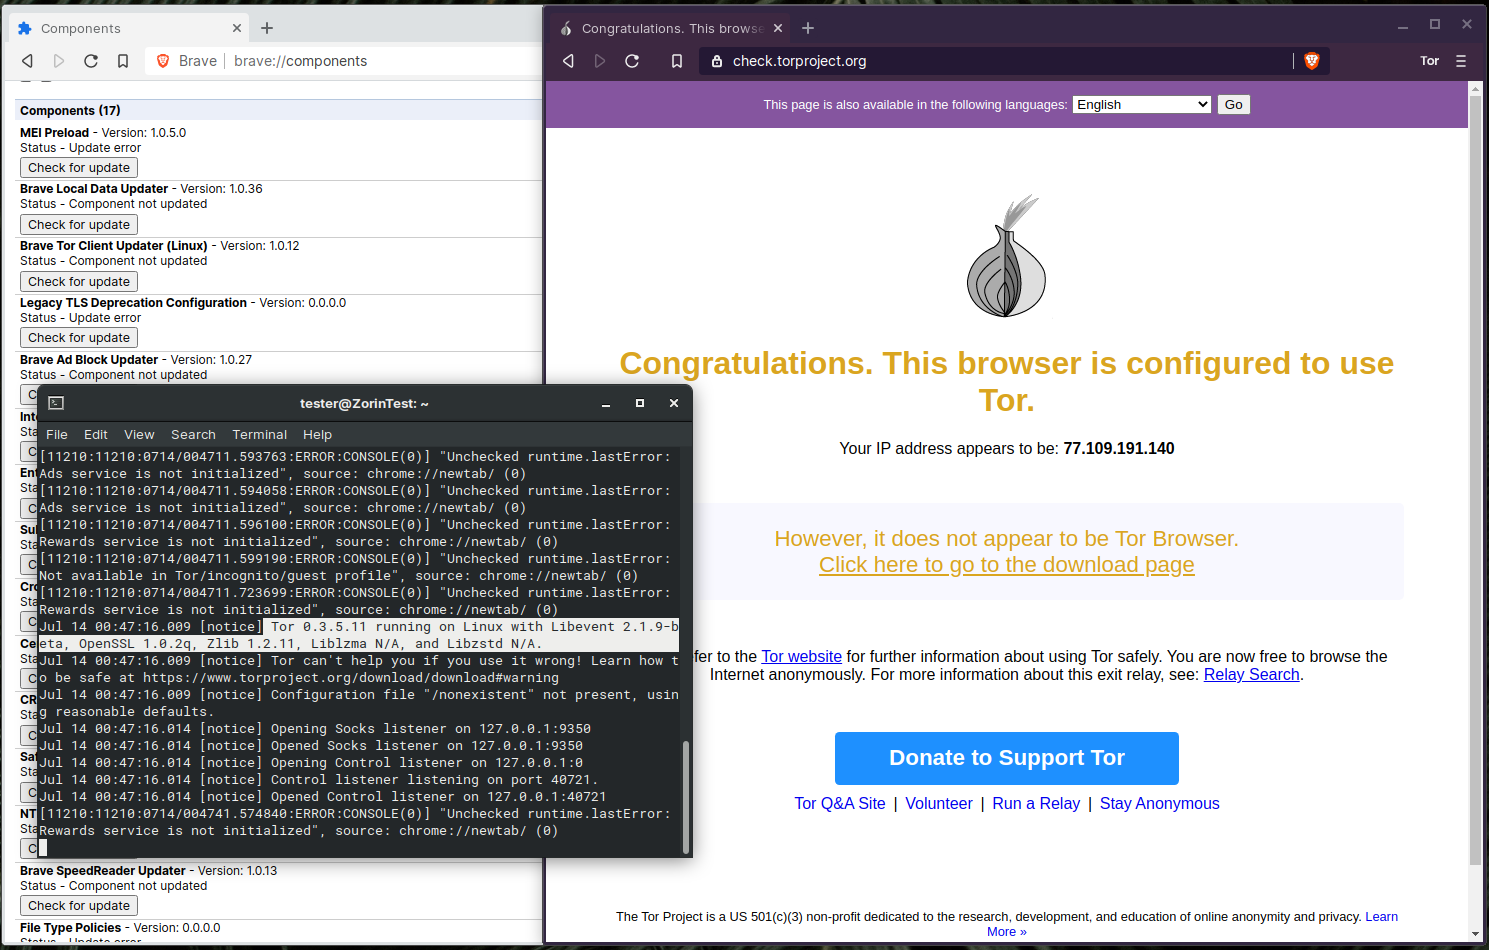Open the Volunteer link
The image size is (1489, 950).
click(939, 804)
